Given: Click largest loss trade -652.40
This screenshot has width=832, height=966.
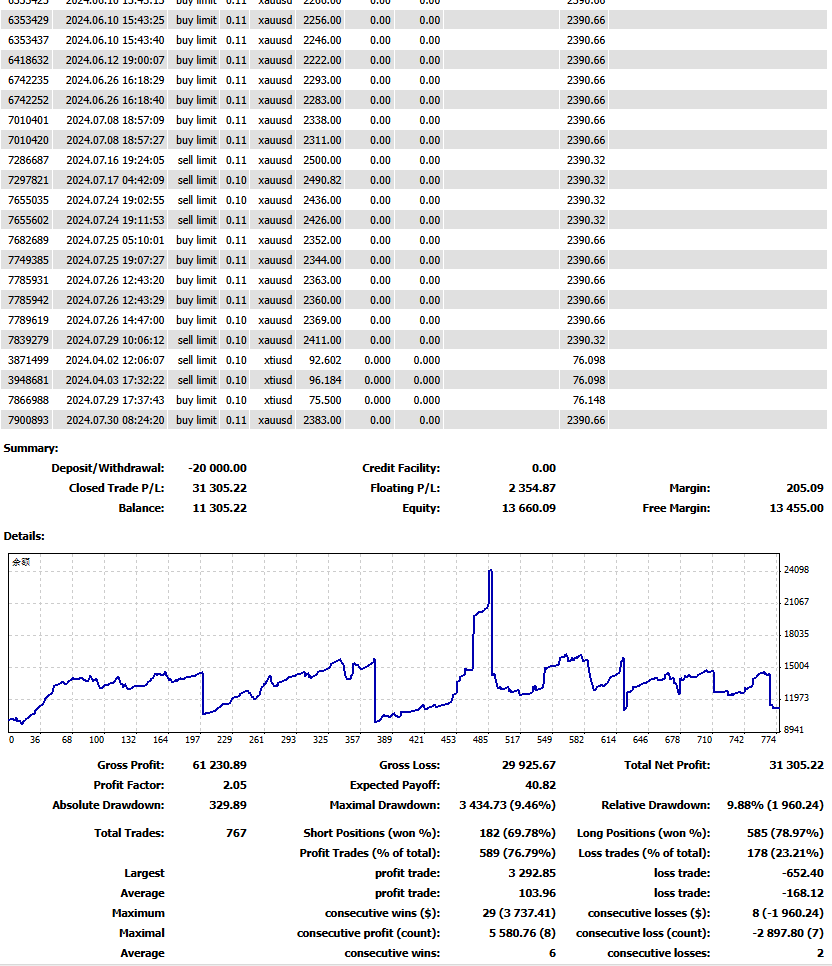Looking at the screenshot, I should tap(802, 873).
